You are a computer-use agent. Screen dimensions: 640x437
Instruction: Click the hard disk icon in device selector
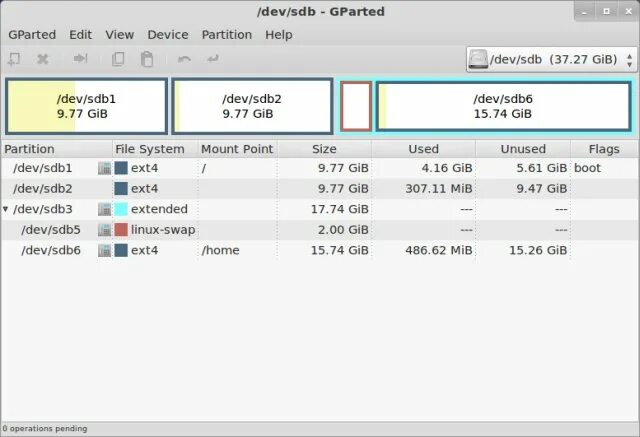point(478,59)
